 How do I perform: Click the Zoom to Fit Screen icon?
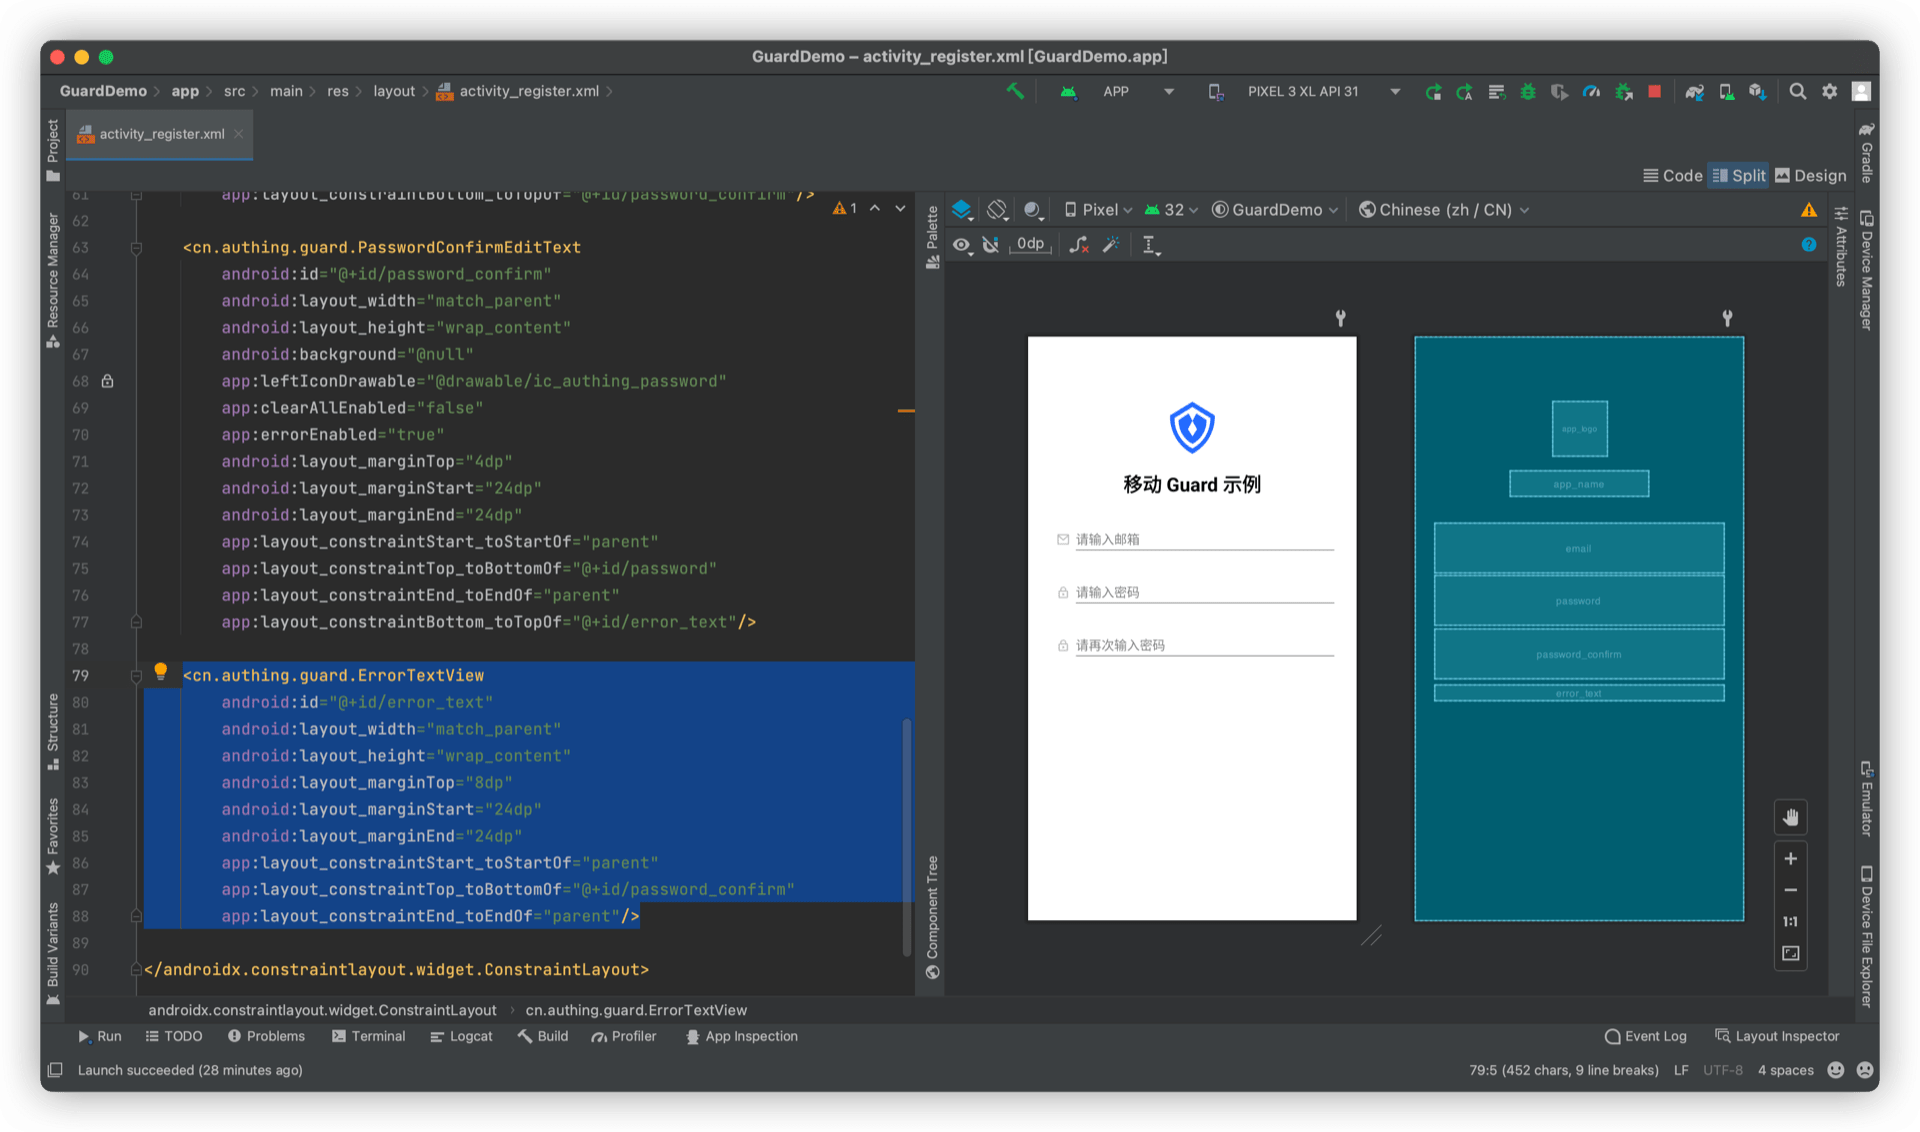(1790, 954)
